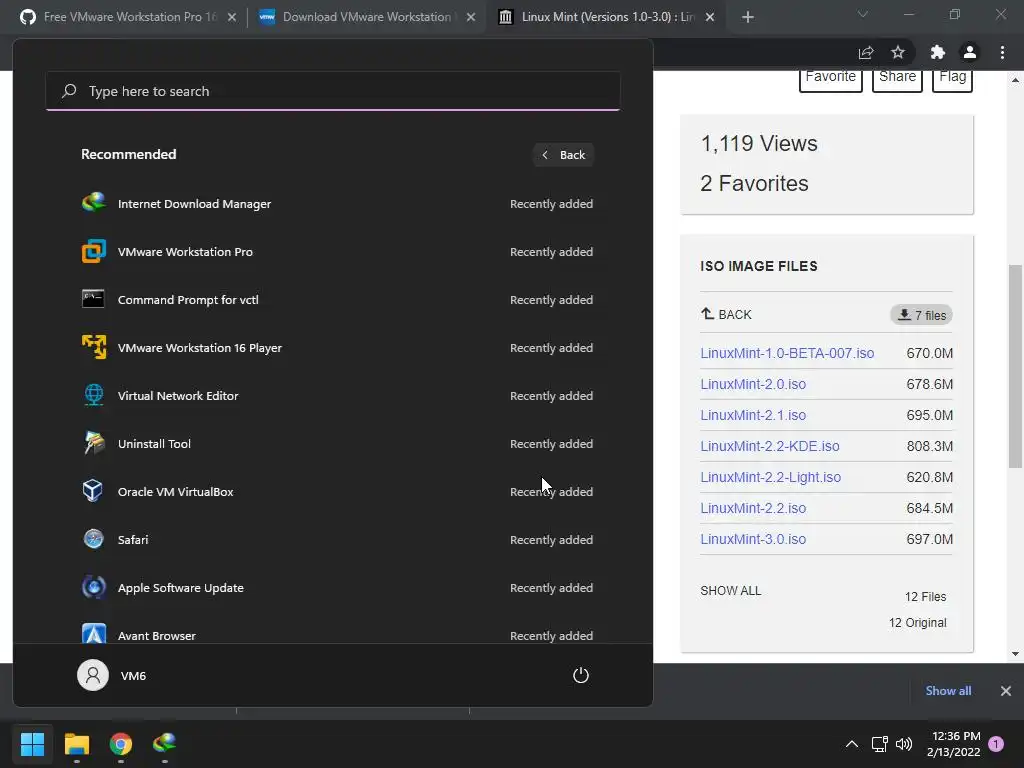Open the clock showing 12:36 PM
Viewport: 1024px width, 768px height.
(953, 744)
